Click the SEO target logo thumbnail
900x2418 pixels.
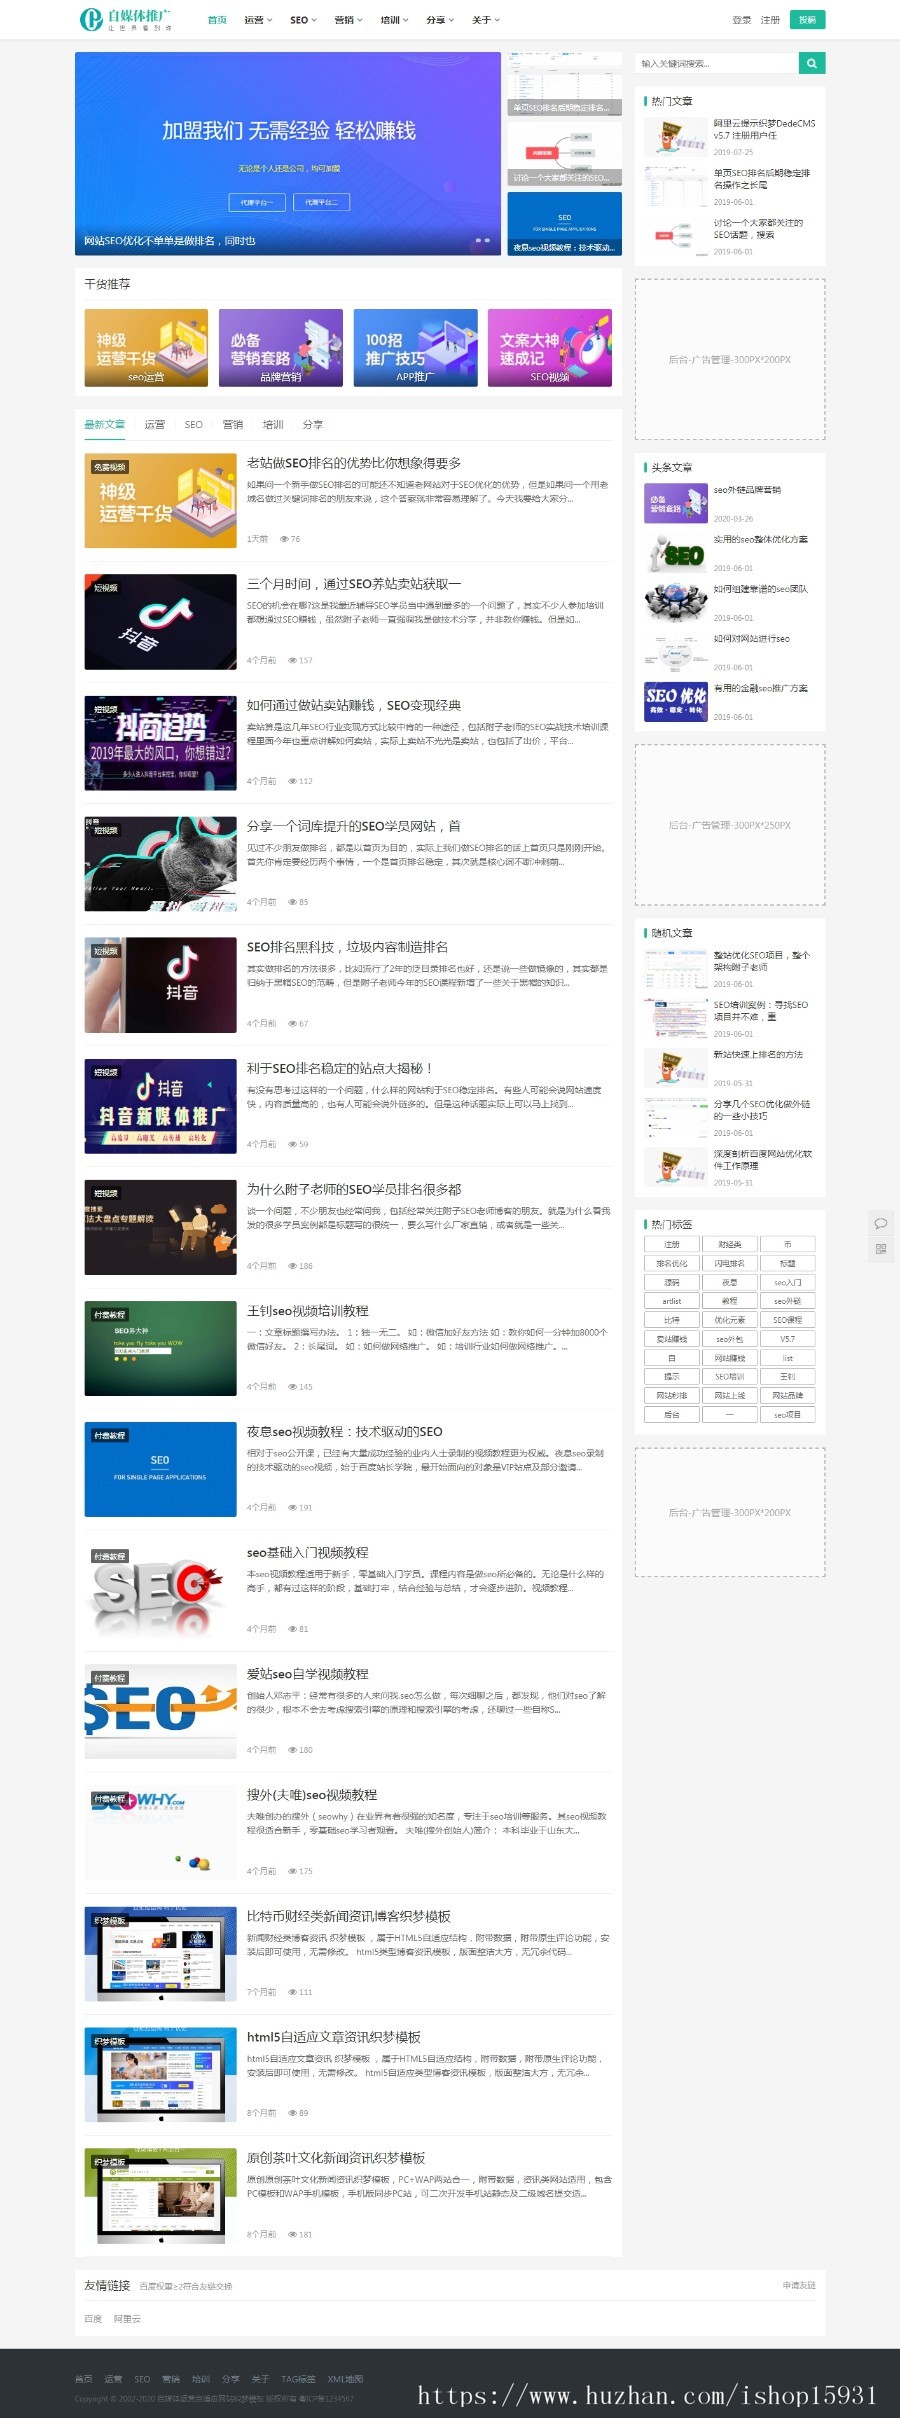pyautogui.click(x=160, y=1591)
